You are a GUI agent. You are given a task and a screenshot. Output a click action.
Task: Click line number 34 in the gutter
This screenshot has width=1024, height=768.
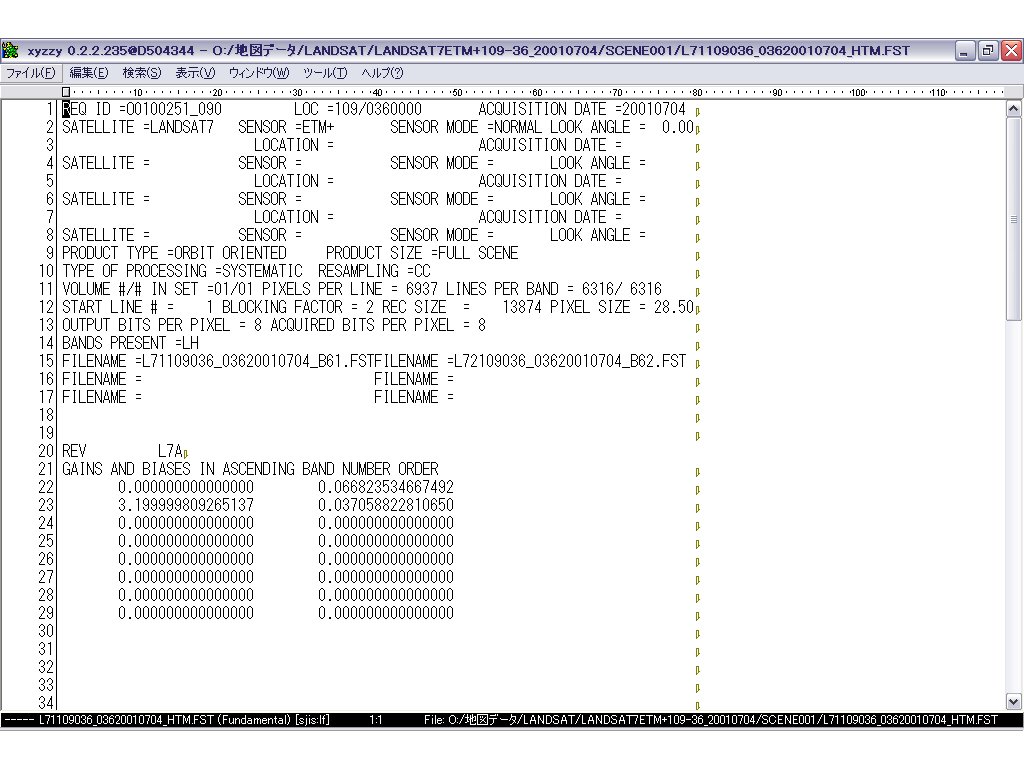point(46,703)
